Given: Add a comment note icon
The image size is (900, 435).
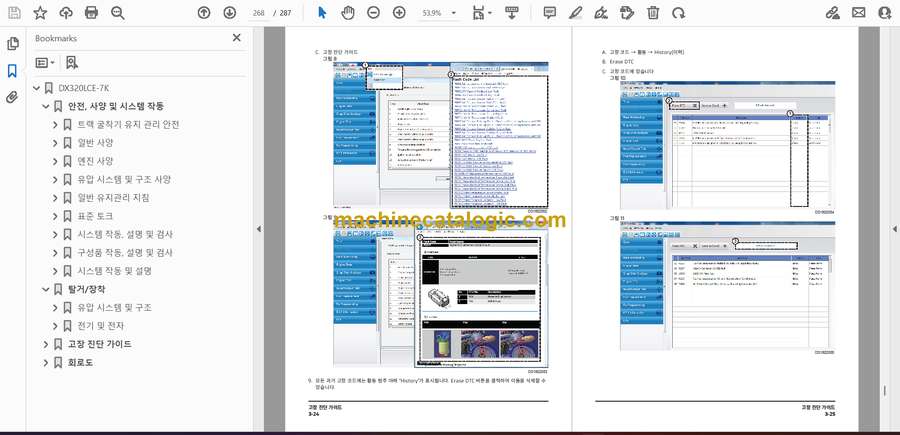Looking at the screenshot, I should pos(550,13).
